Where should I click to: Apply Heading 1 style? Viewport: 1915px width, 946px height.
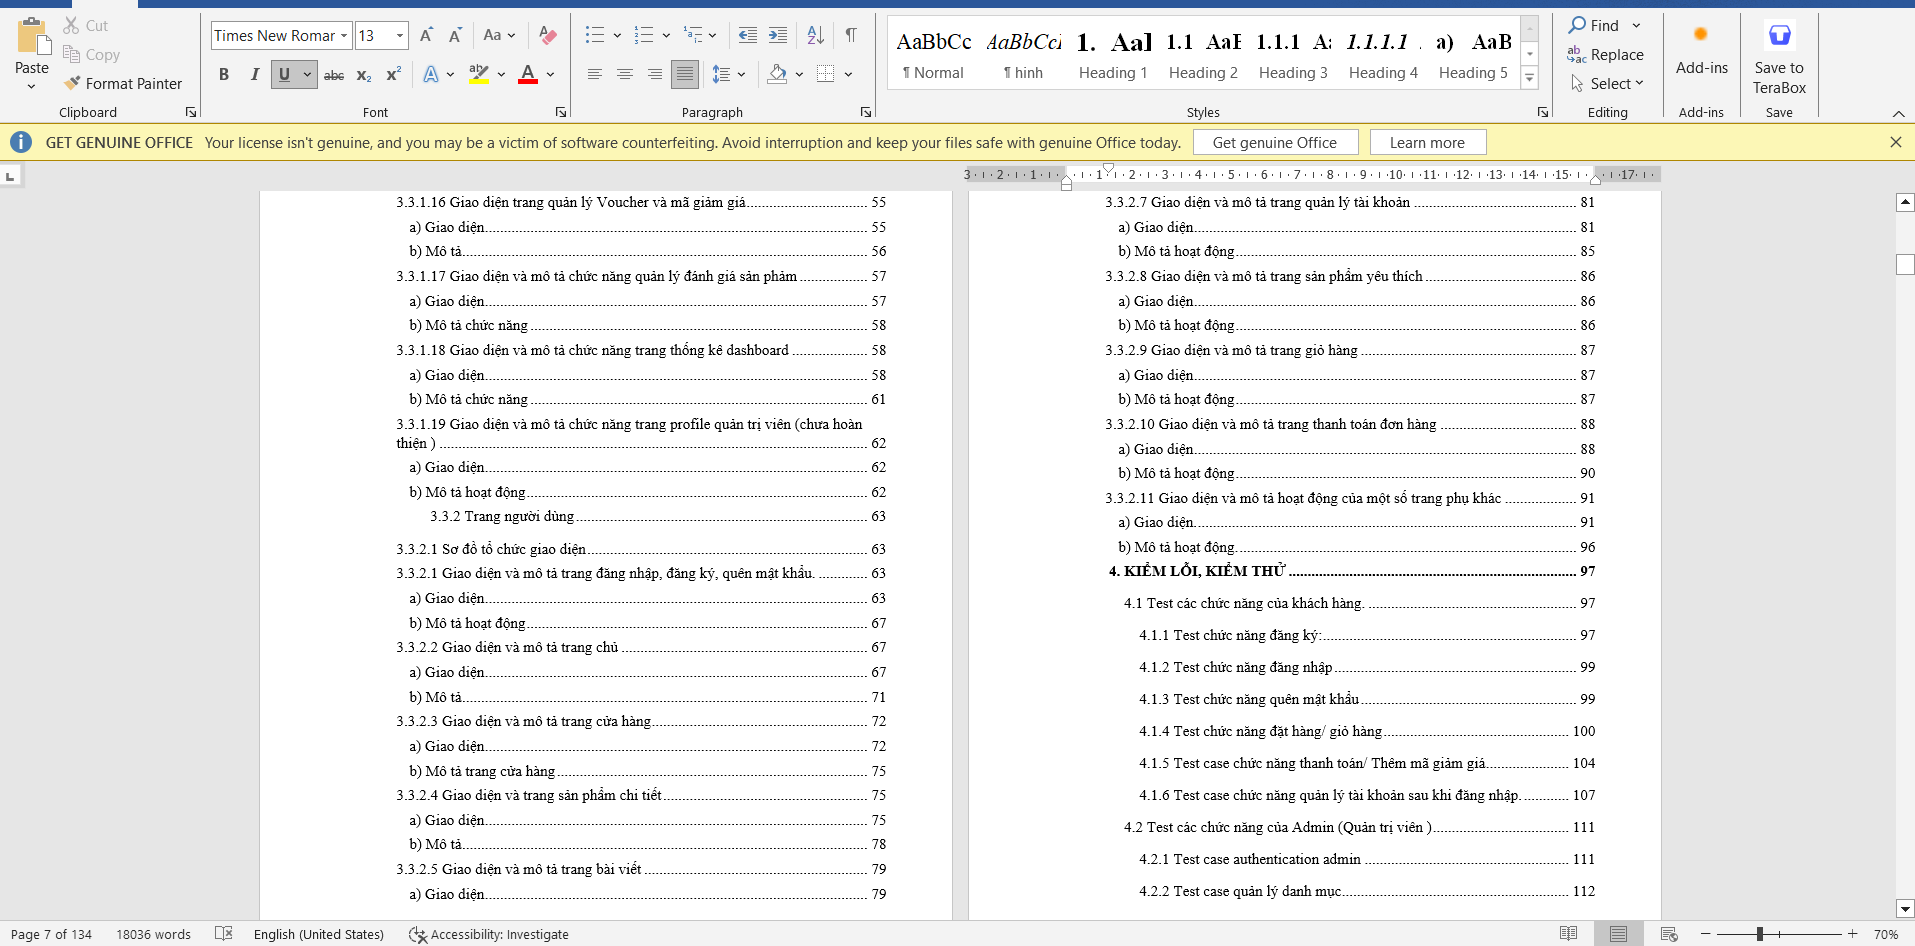tap(1113, 55)
